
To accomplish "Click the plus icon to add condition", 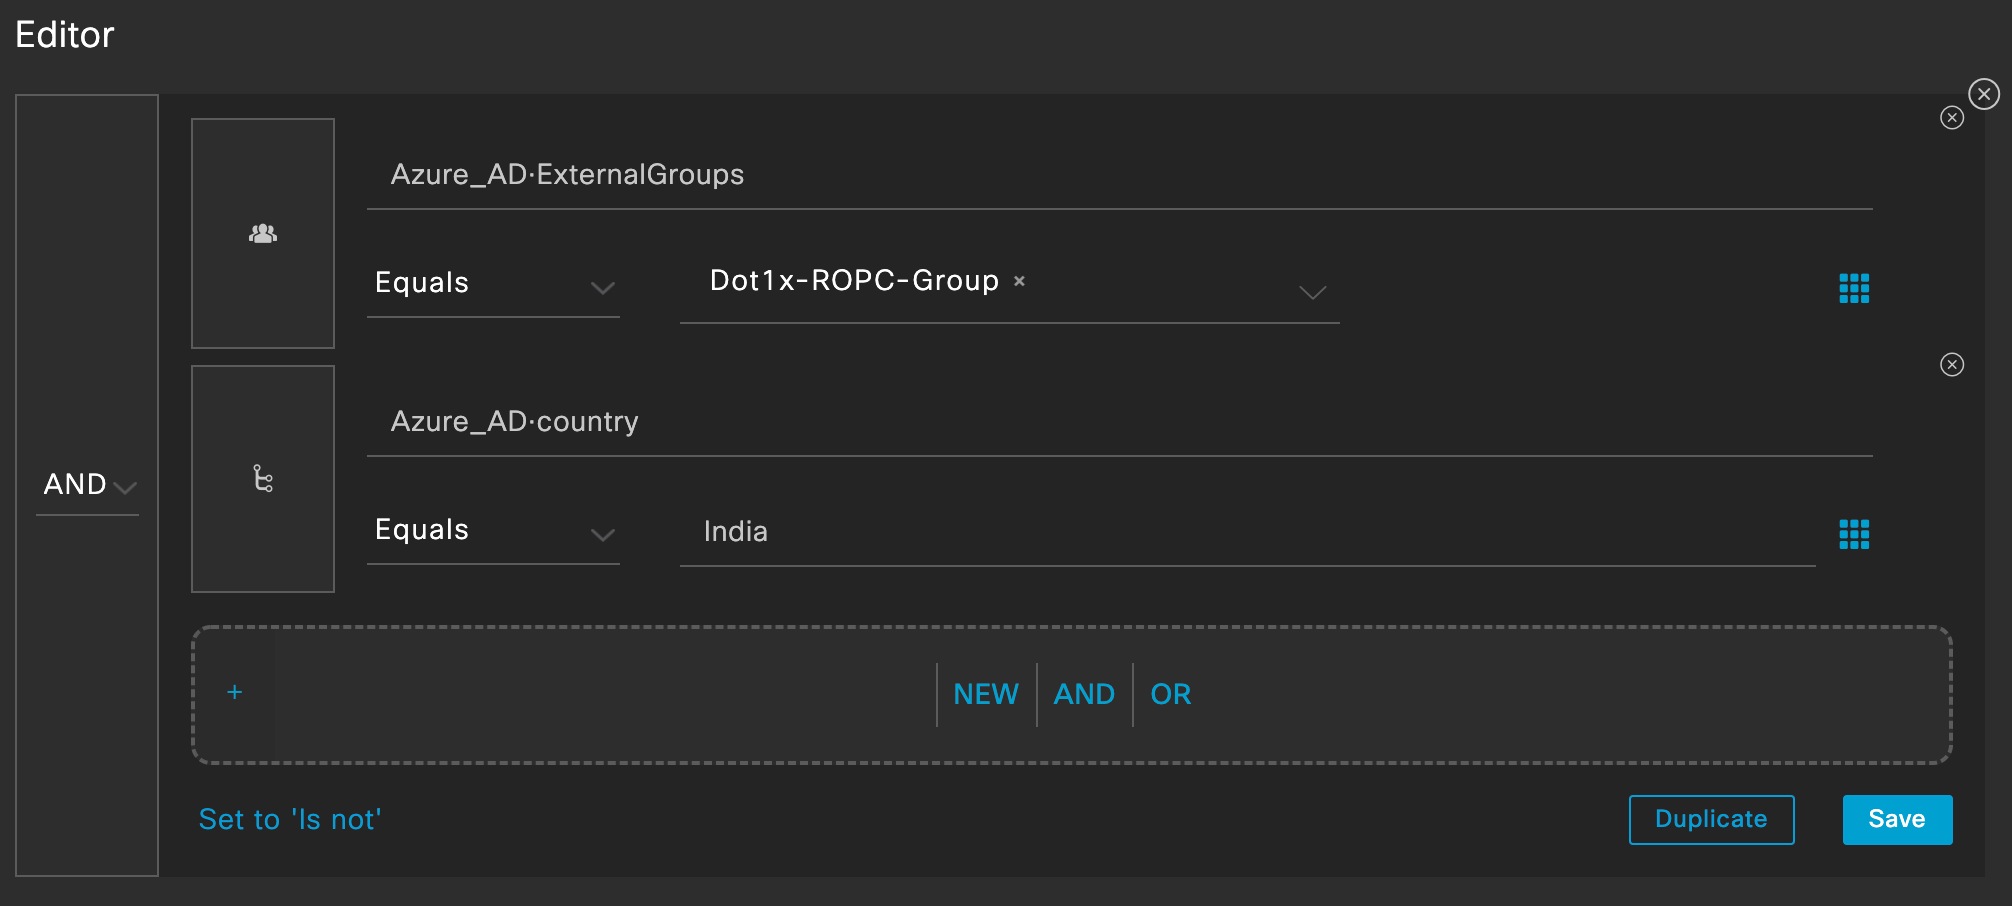I will [234, 692].
